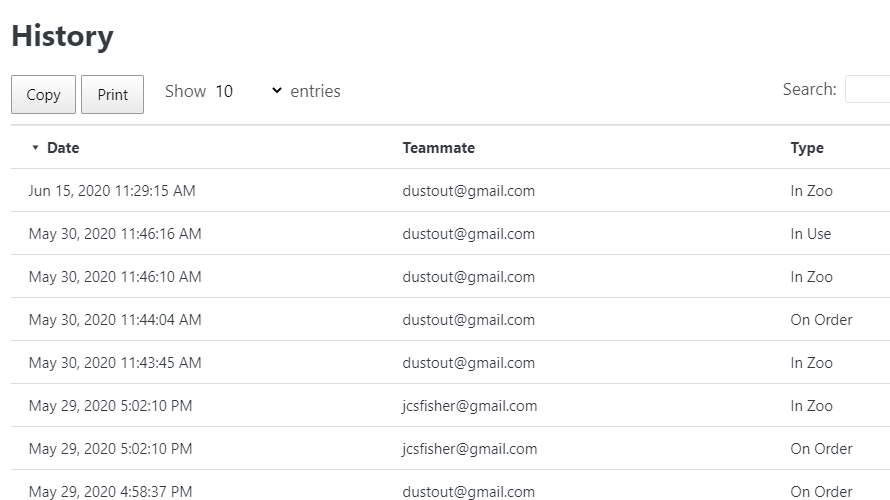Image resolution: width=890 pixels, height=500 pixels.
Task: Click the May 30, 2020 11:43:45 AM entry
Action: pyautogui.click(x=115, y=363)
